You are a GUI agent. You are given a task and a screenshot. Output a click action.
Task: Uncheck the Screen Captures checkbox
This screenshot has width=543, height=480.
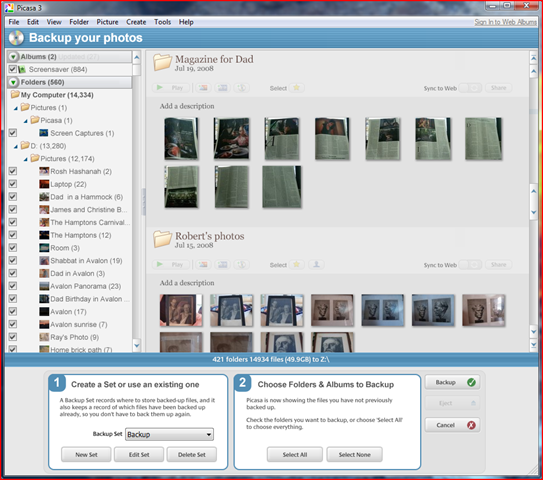tap(12, 133)
